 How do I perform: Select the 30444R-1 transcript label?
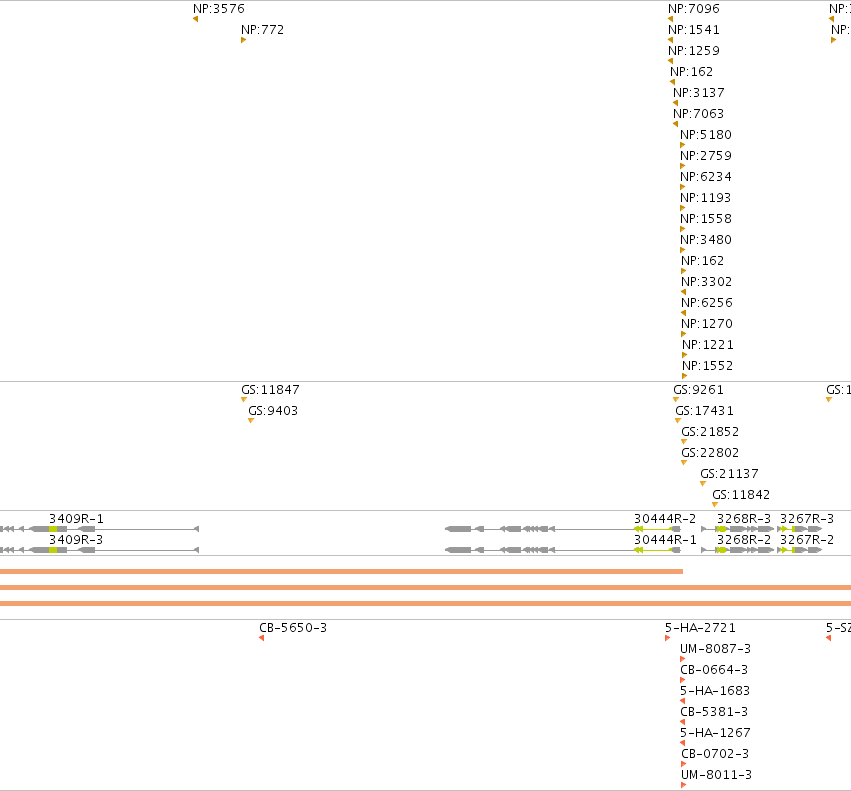665,540
